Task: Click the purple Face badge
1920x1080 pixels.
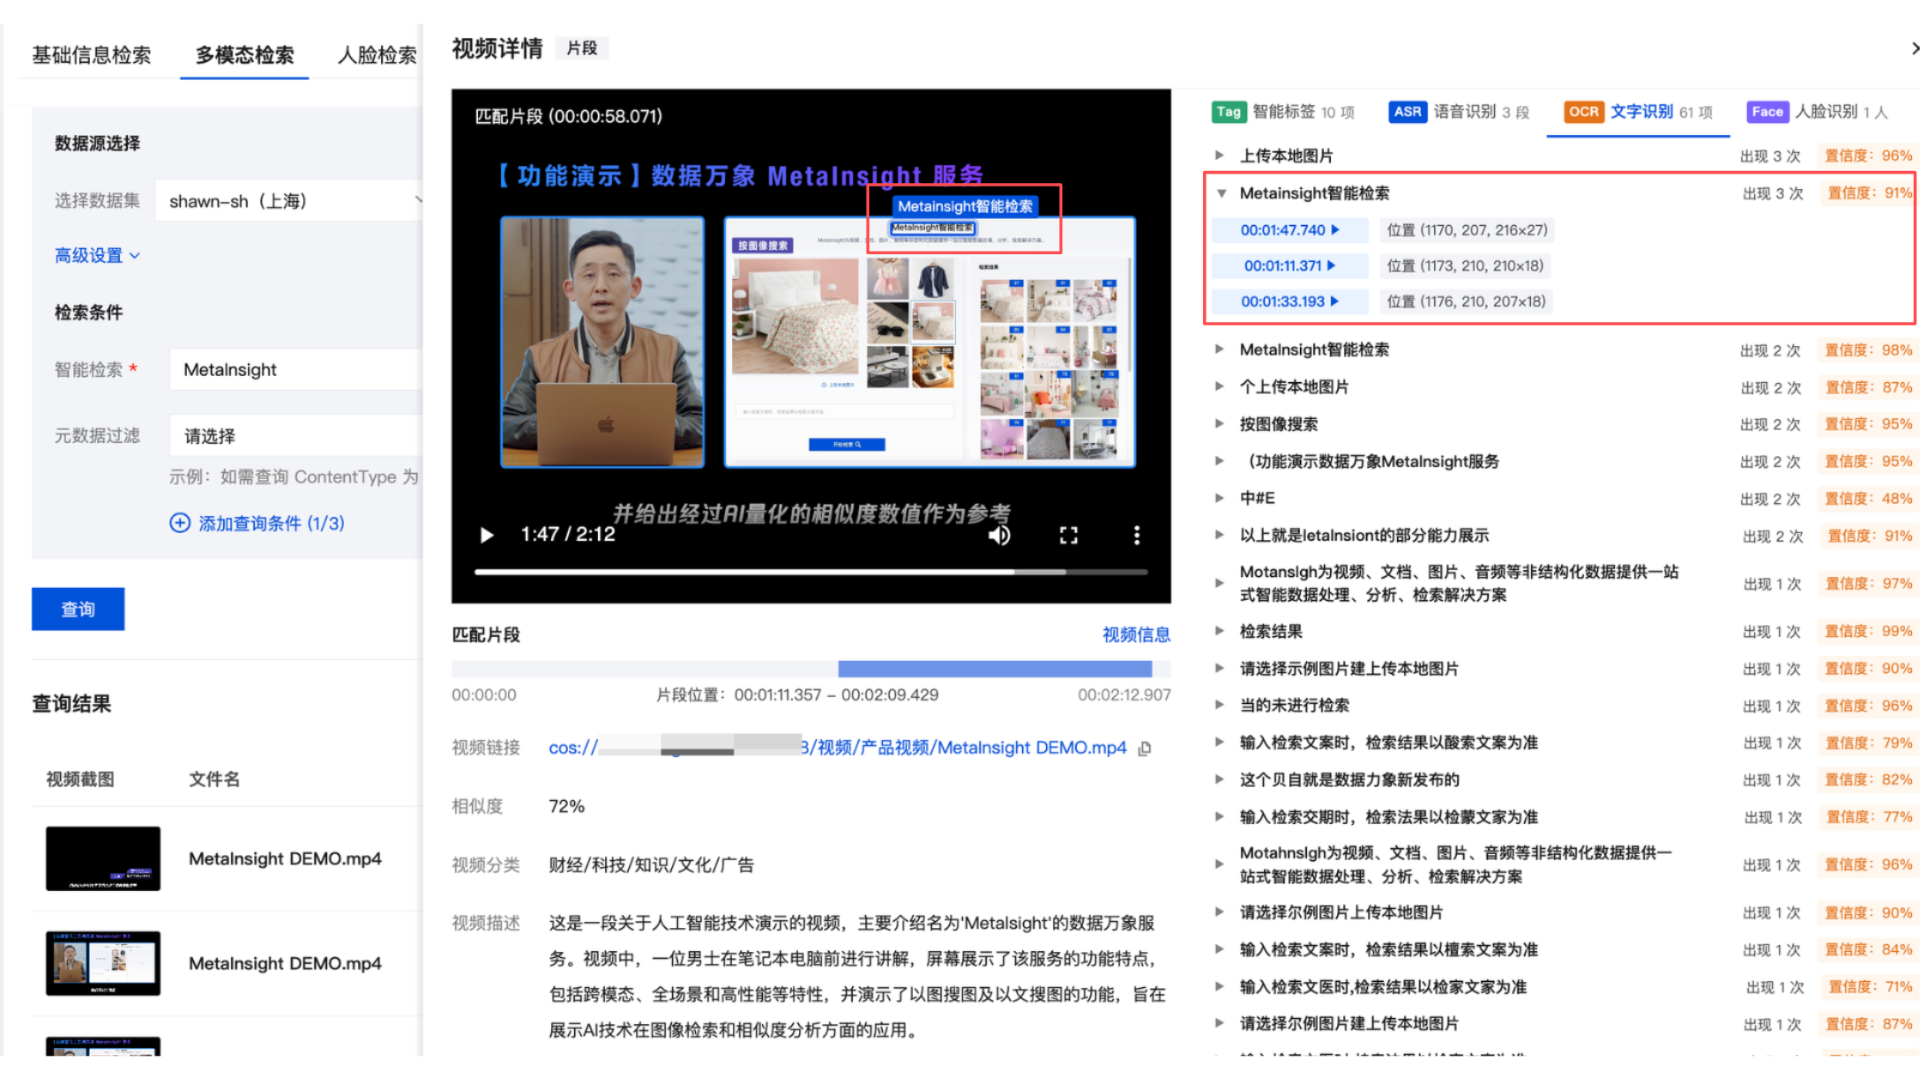Action: click(x=1767, y=112)
